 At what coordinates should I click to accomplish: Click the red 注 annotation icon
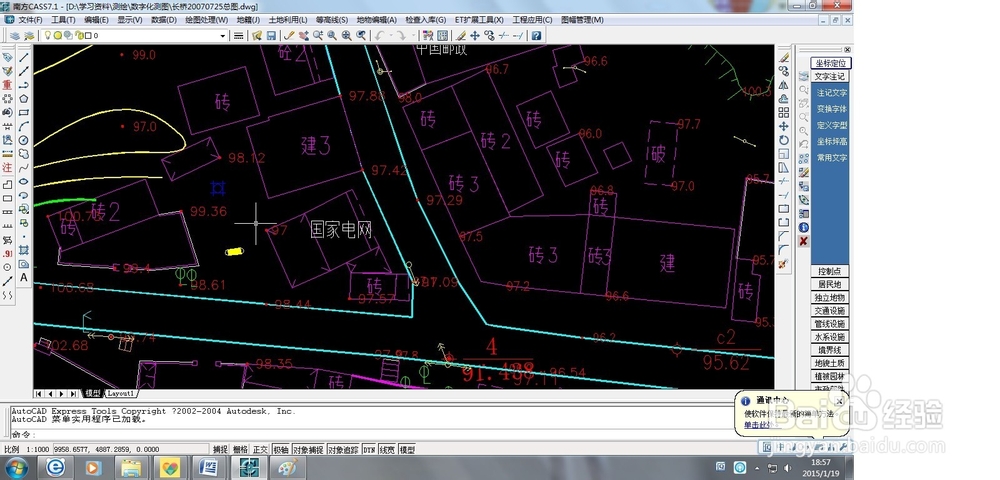point(8,168)
